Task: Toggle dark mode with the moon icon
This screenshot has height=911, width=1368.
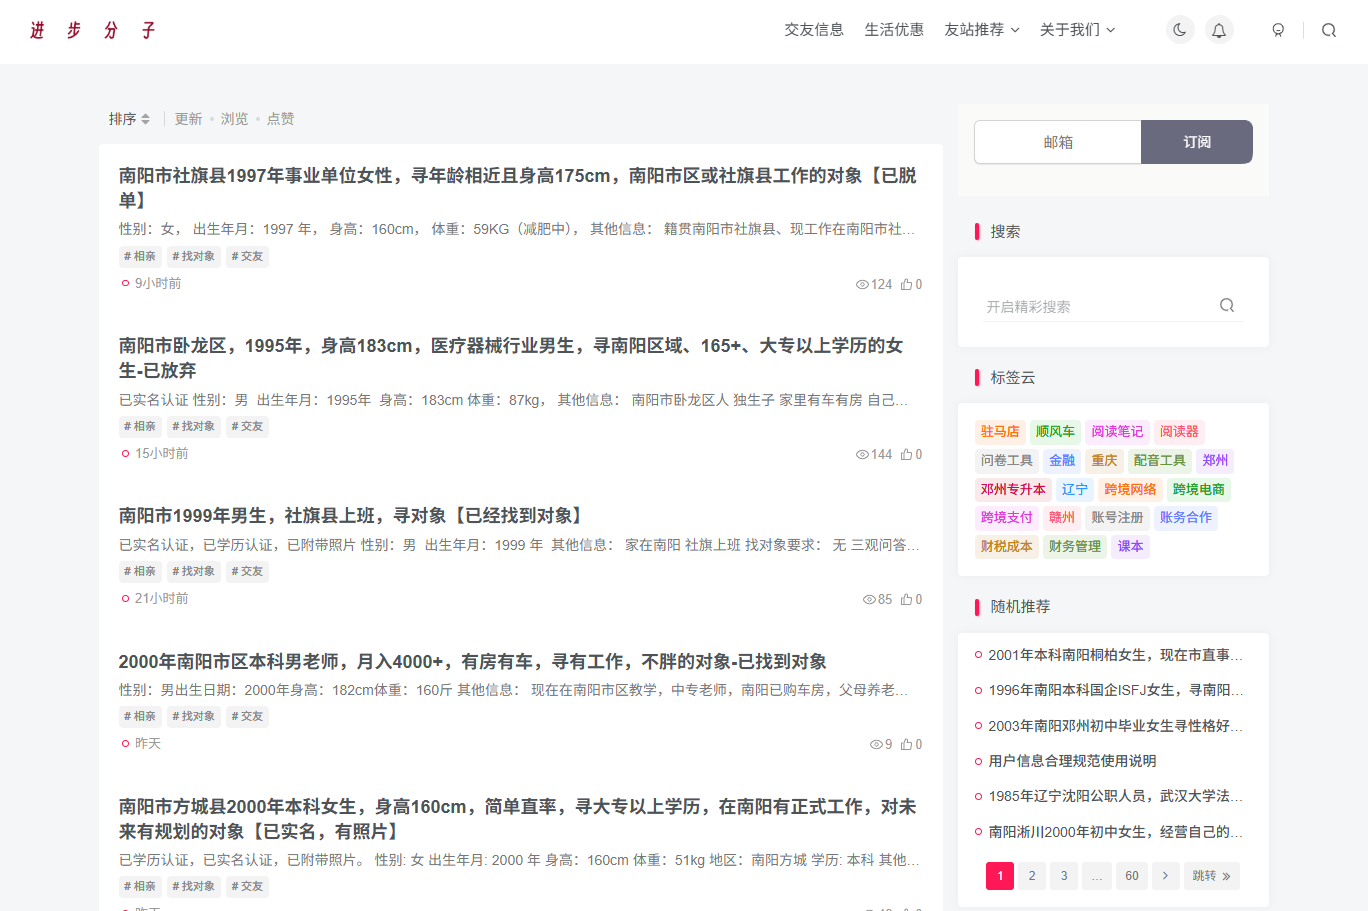Action: 1180,29
